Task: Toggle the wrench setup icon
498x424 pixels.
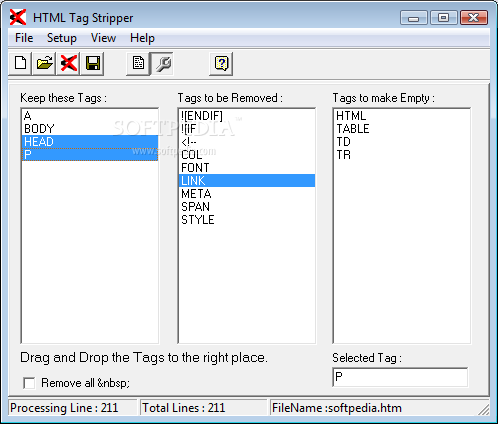Action: pos(162,63)
